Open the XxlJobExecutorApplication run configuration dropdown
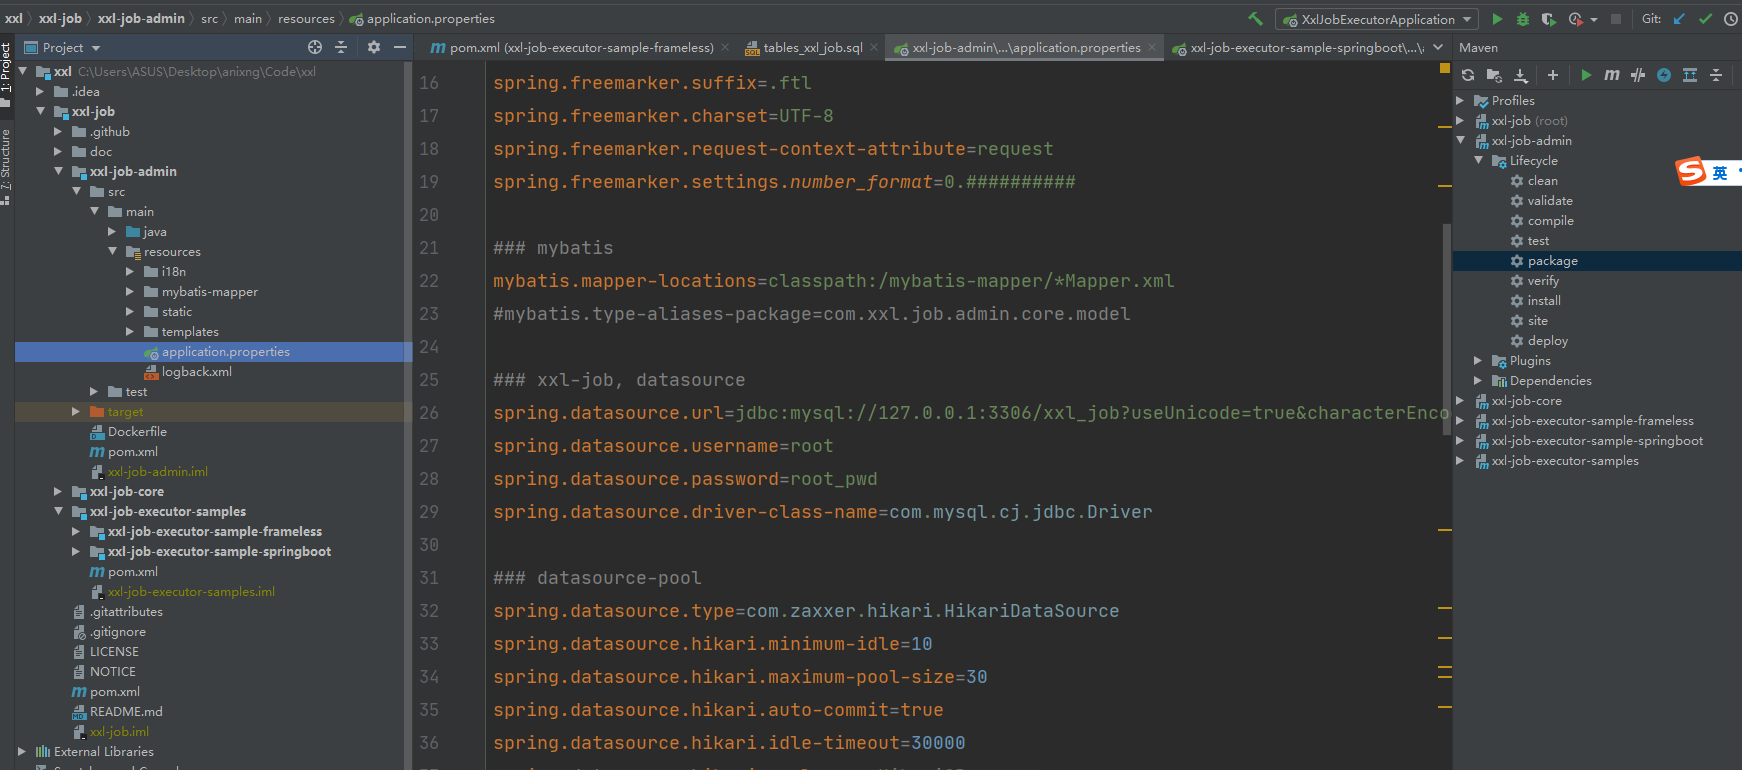1742x770 pixels. (1376, 19)
